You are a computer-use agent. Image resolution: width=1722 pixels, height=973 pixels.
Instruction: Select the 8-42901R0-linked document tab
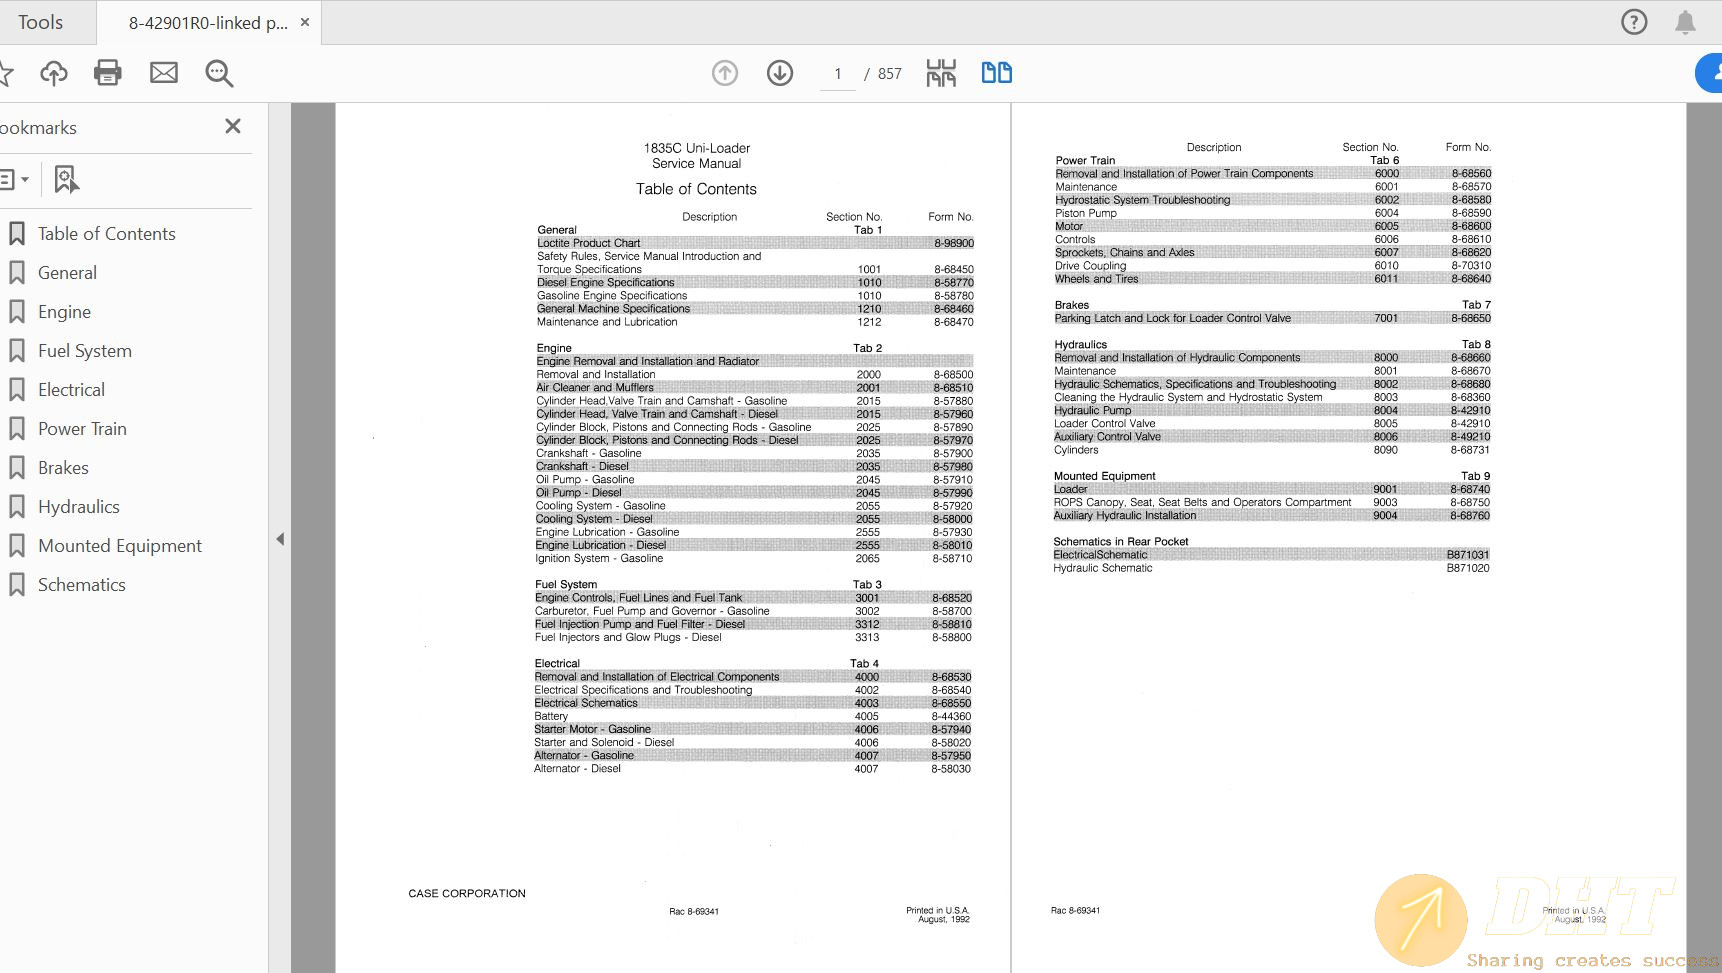207,22
